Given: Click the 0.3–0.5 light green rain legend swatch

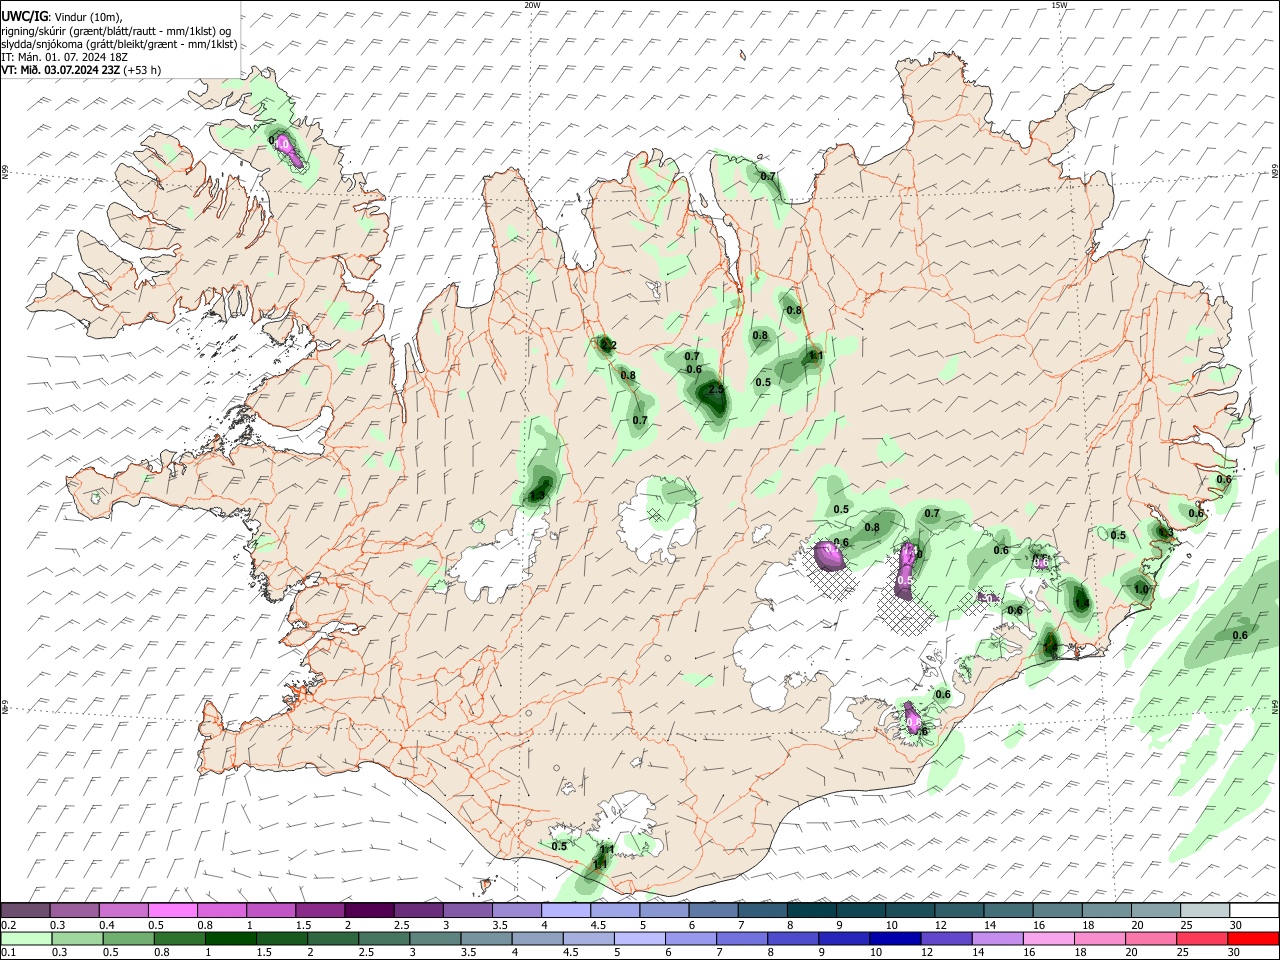Looking at the screenshot, I should click(x=78, y=938).
